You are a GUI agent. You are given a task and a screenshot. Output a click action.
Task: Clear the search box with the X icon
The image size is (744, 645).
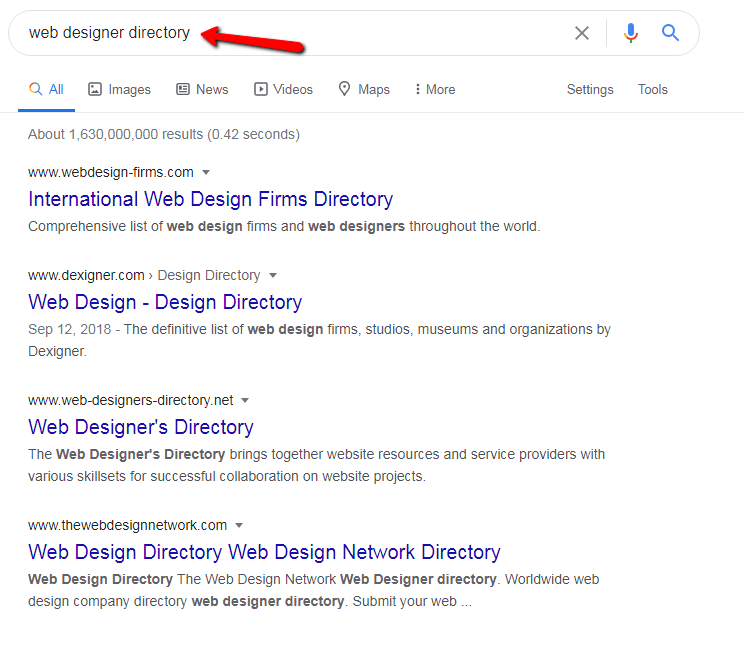point(582,33)
